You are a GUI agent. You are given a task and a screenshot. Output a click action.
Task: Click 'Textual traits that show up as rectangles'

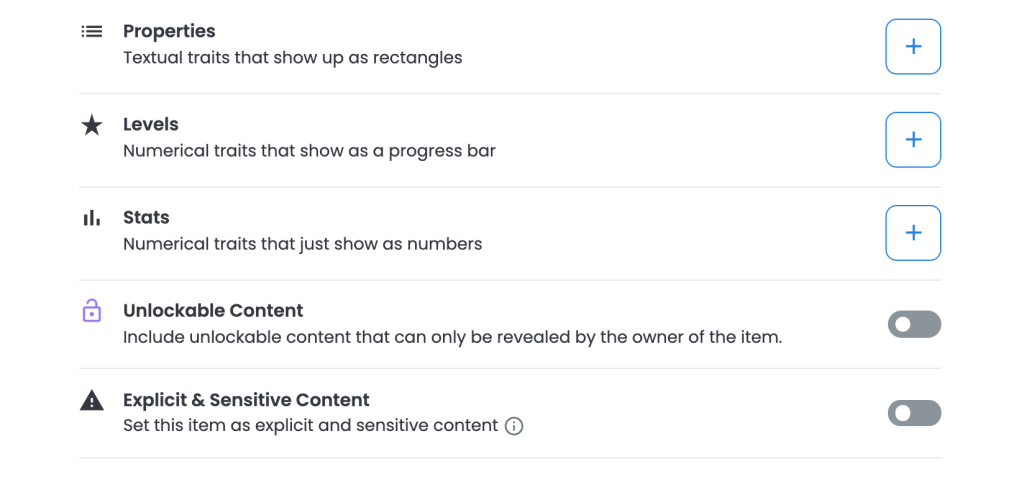point(293,58)
